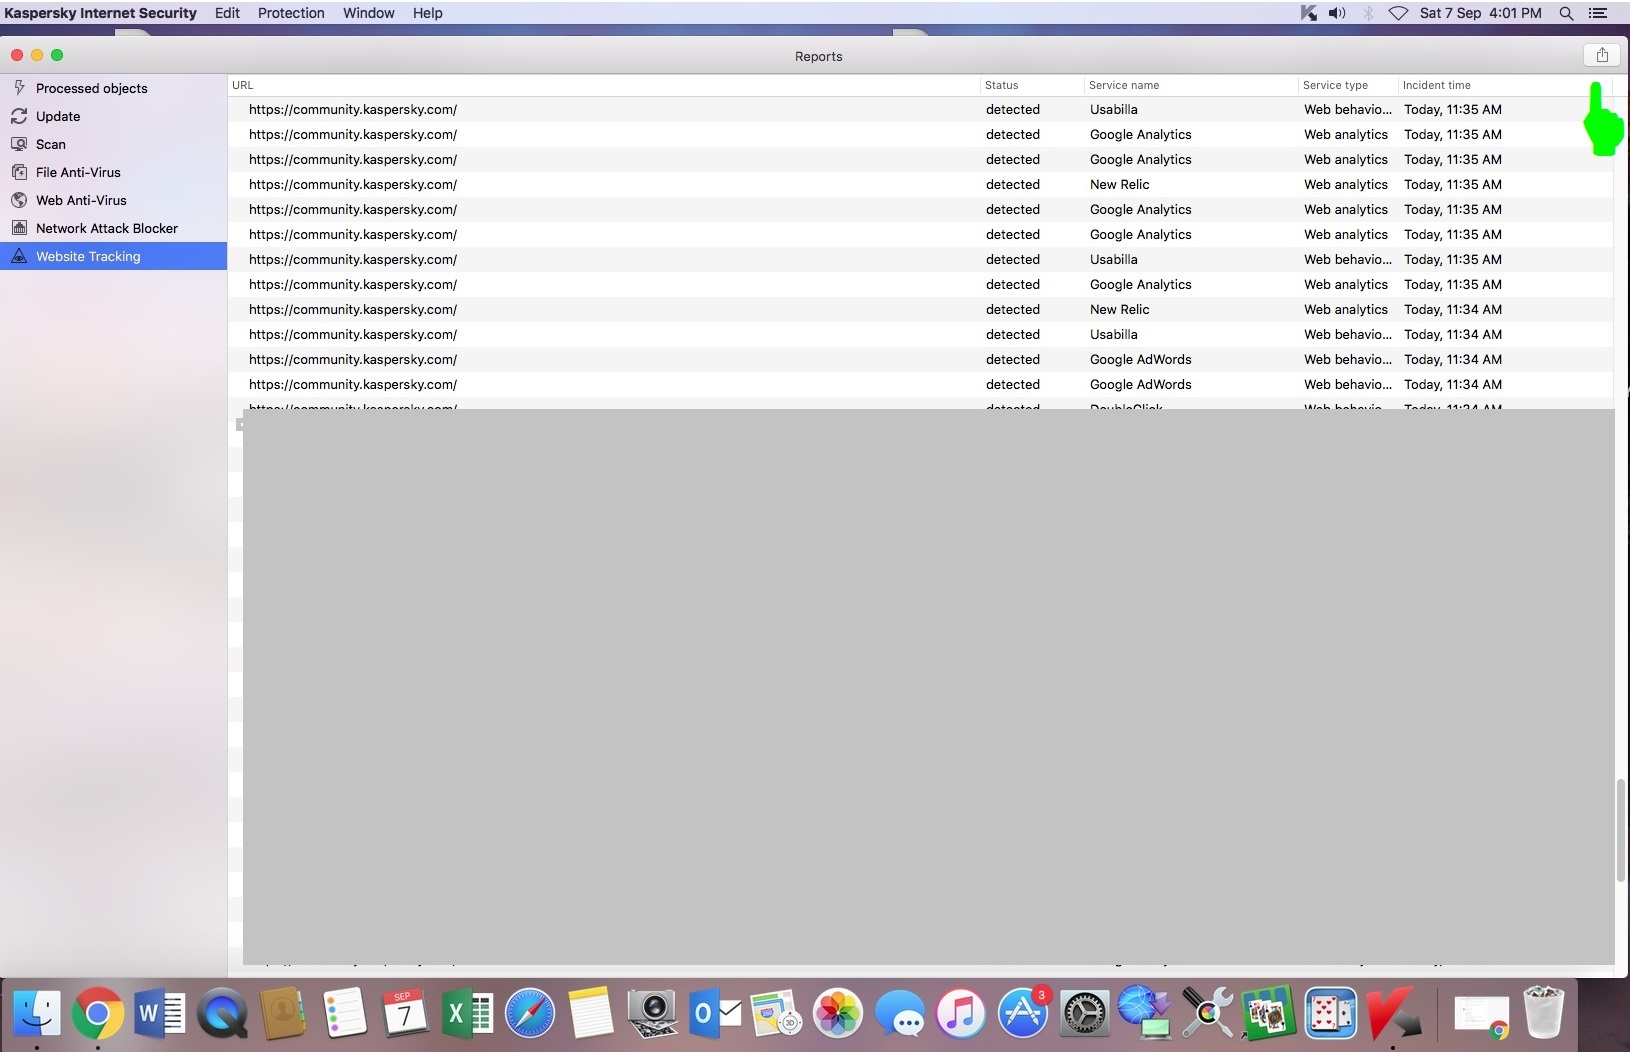Open Bluetooth menu bar icon
Image resolution: width=1630 pixels, height=1052 pixels.
tap(1368, 13)
